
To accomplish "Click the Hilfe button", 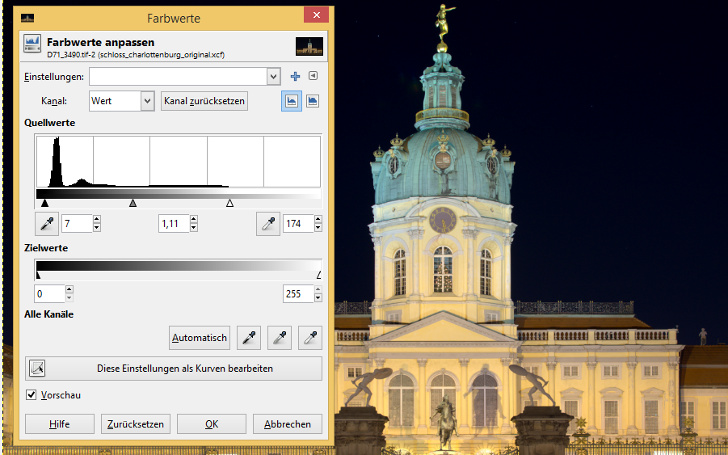I will pyautogui.click(x=60, y=424).
